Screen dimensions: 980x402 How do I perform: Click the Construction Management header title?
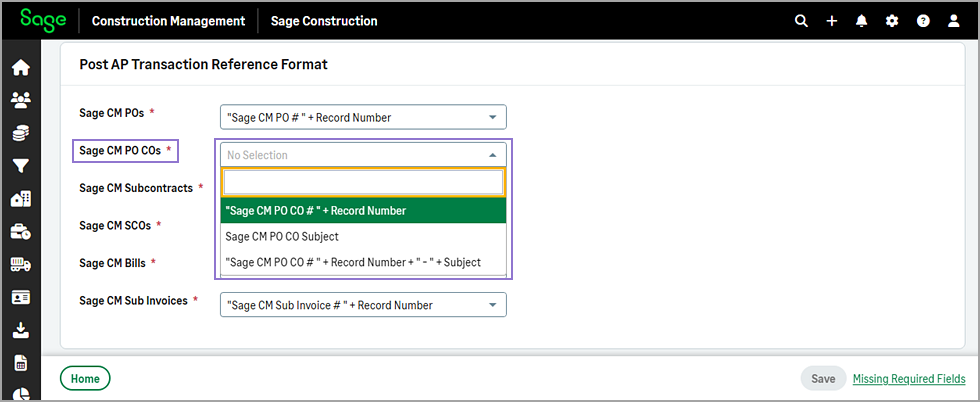(168, 21)
